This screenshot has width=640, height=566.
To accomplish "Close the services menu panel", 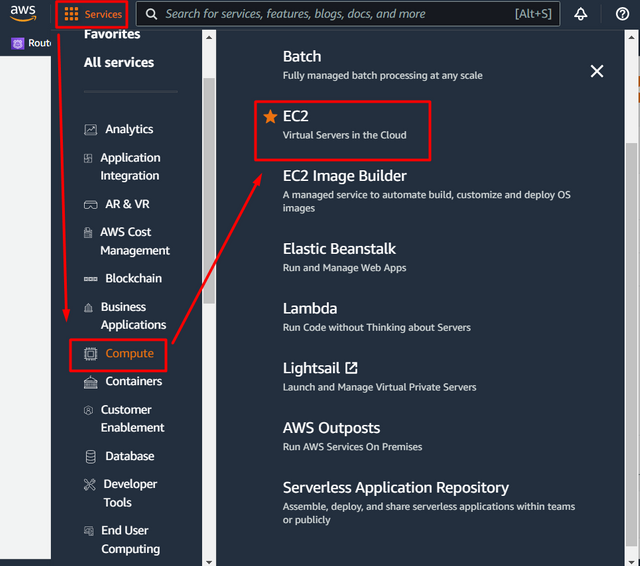I will click(x=597, y=71).
